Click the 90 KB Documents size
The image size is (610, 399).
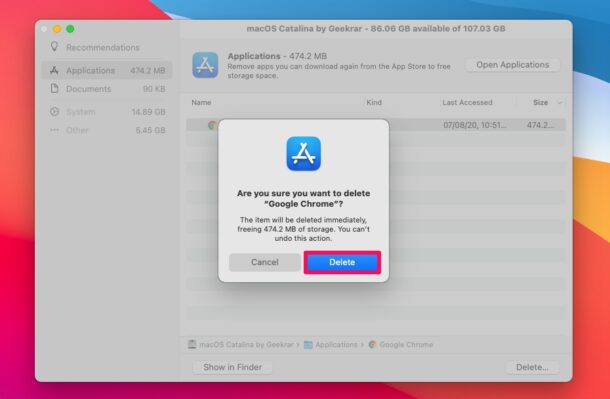pos(154,89)
